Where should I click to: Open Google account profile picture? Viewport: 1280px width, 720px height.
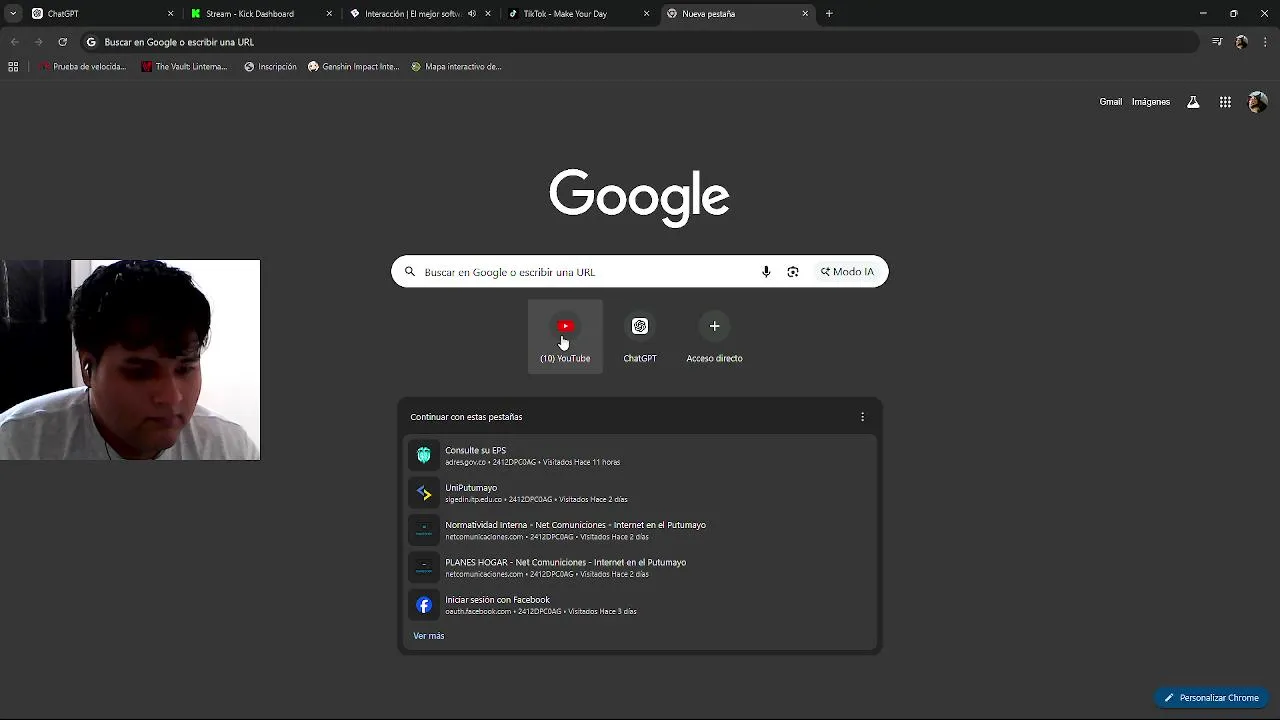(x=1258, y=102)
